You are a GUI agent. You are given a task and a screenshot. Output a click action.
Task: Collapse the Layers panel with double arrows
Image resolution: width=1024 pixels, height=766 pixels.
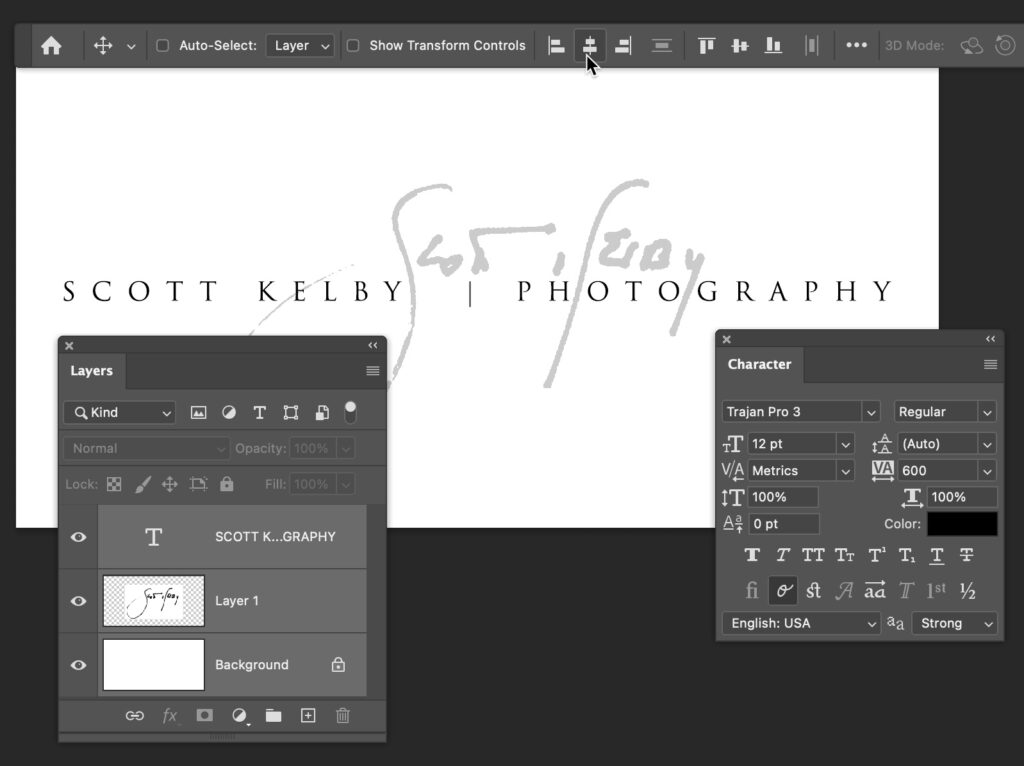[x=373, y=345]
